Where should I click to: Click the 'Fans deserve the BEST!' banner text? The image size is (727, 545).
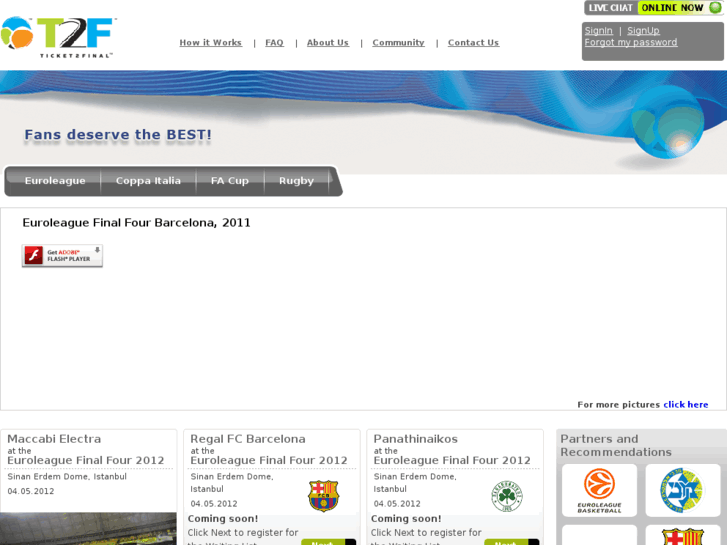coord(118,135)
